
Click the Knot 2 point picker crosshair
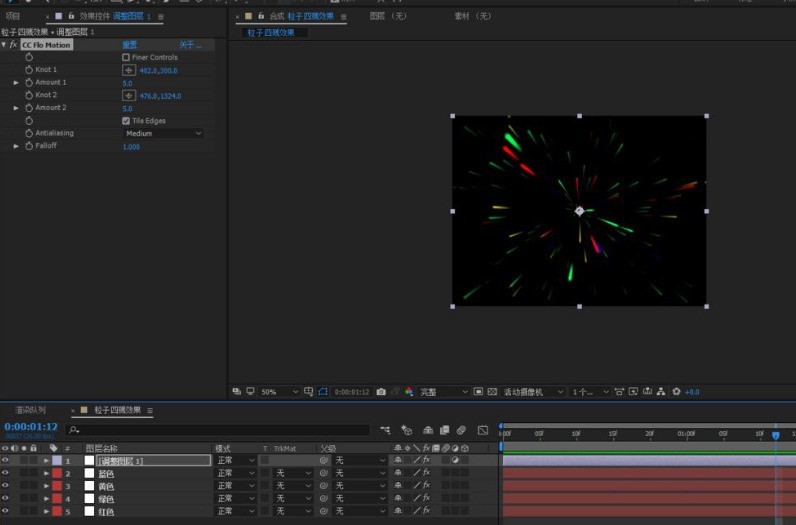coord(129,95)
